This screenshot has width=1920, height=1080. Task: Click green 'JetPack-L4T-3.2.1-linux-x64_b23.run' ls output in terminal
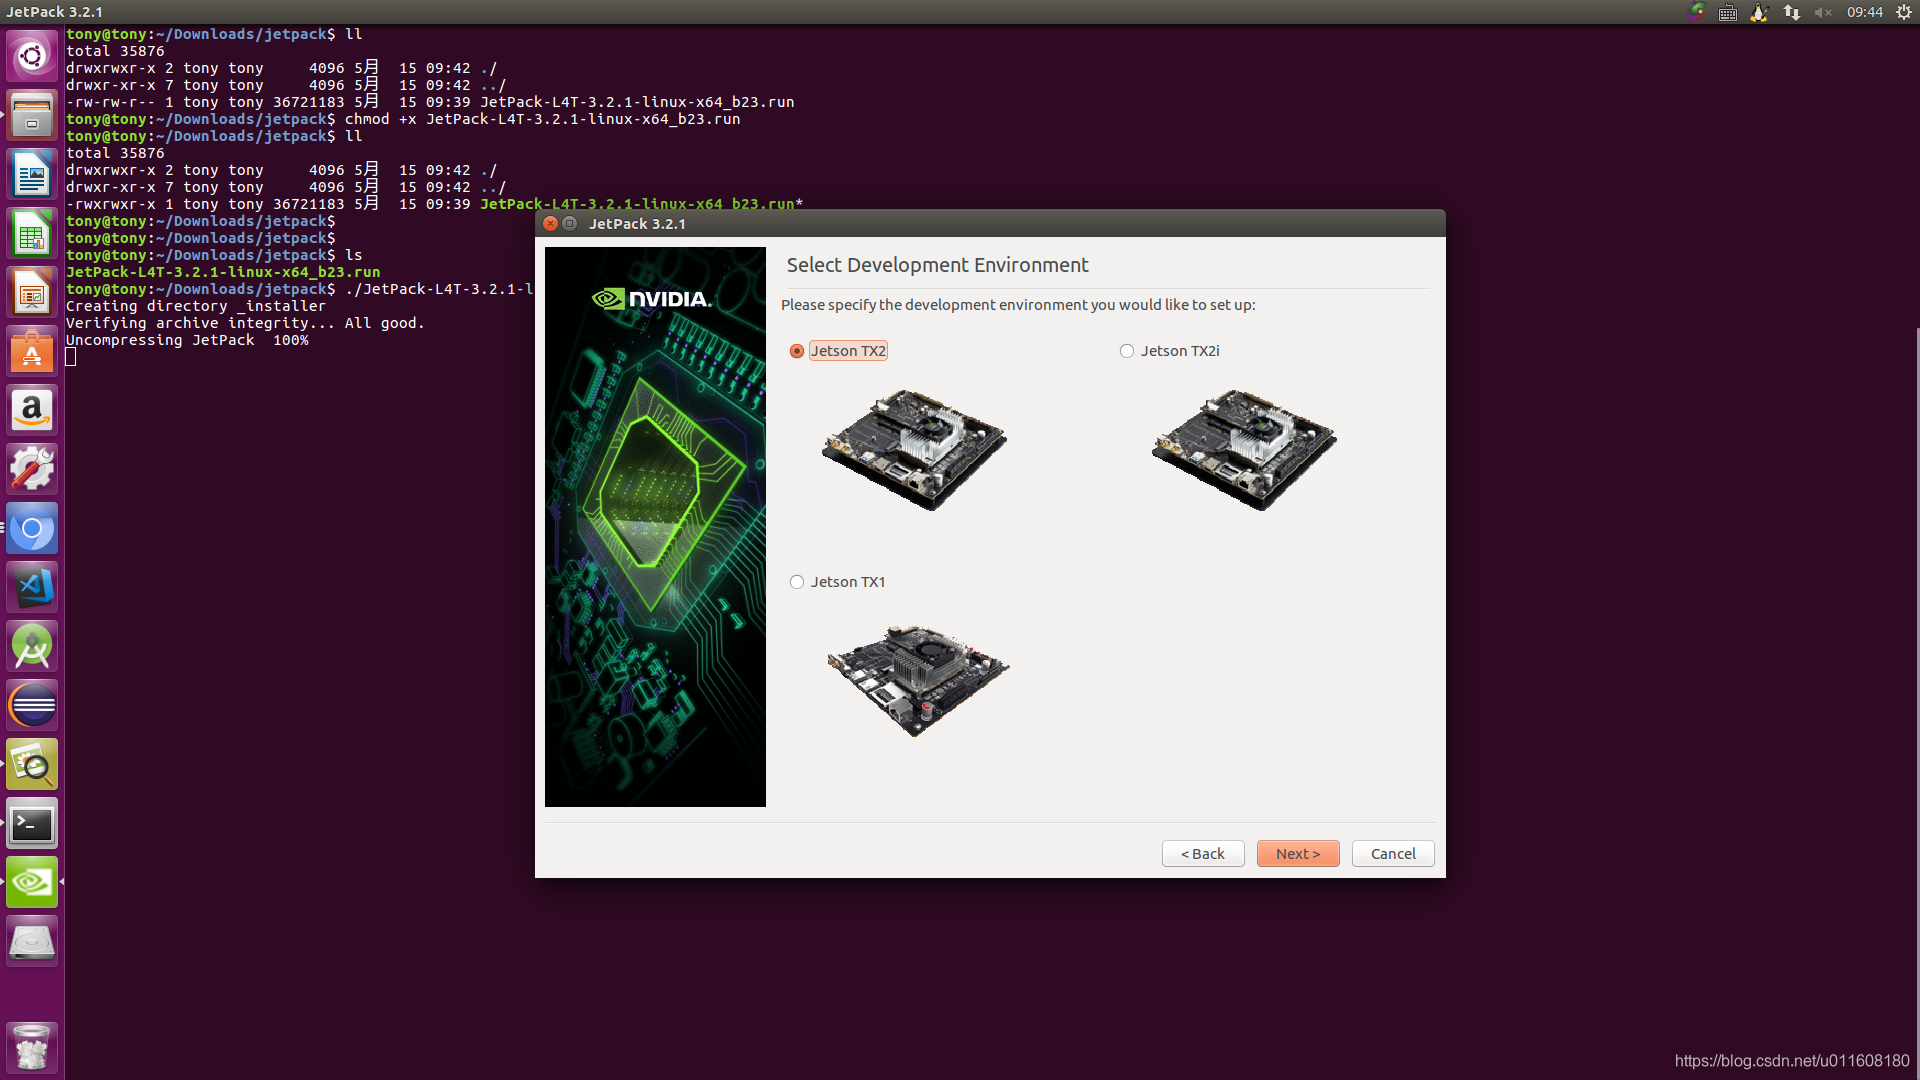[223, 272]
